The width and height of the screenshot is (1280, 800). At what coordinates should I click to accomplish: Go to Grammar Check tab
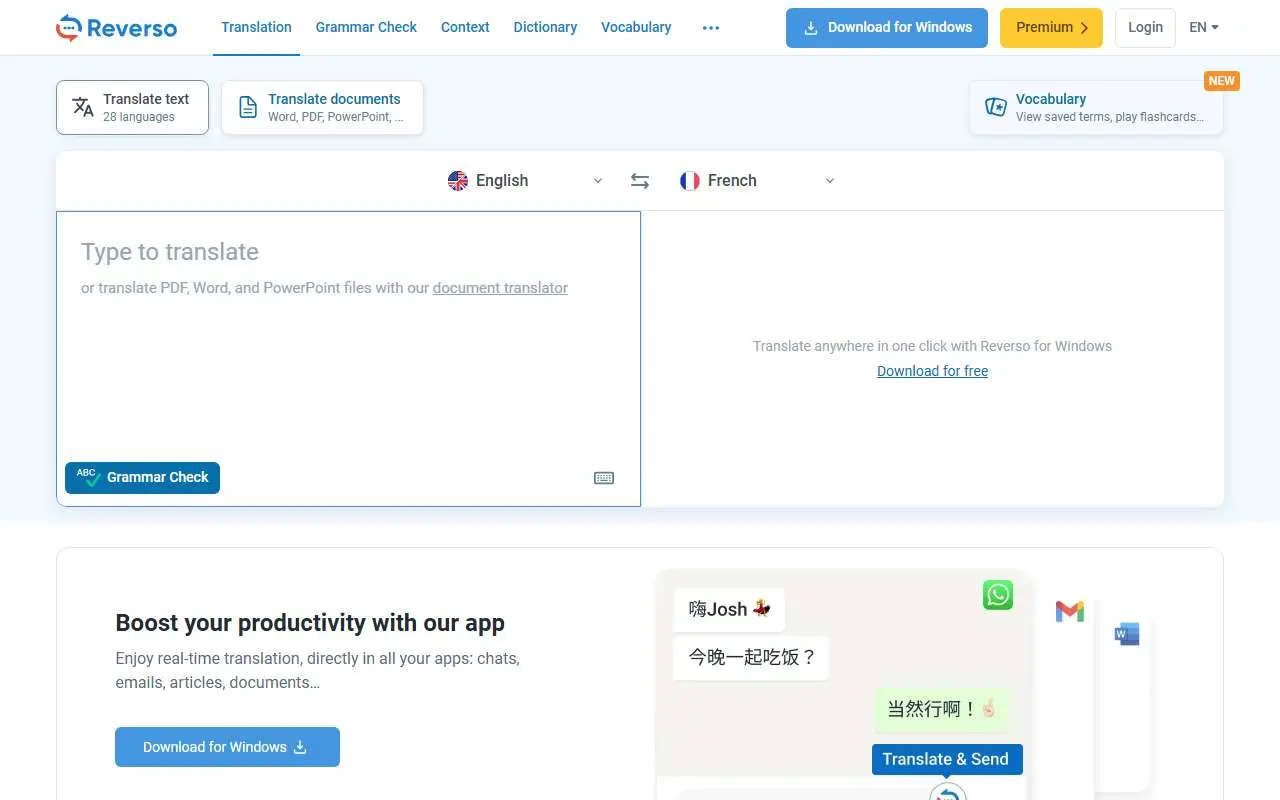coord(366,28)
